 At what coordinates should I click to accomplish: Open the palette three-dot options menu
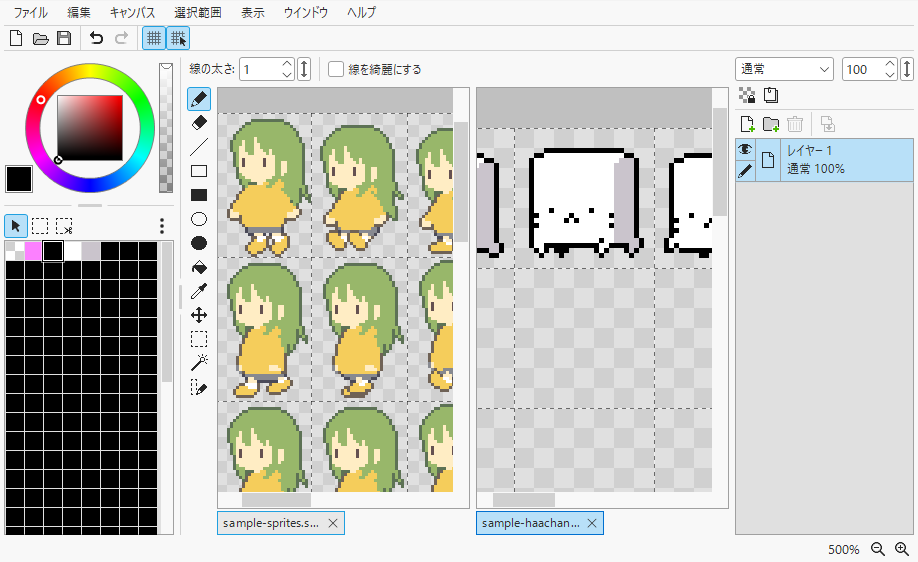[162, 226]
